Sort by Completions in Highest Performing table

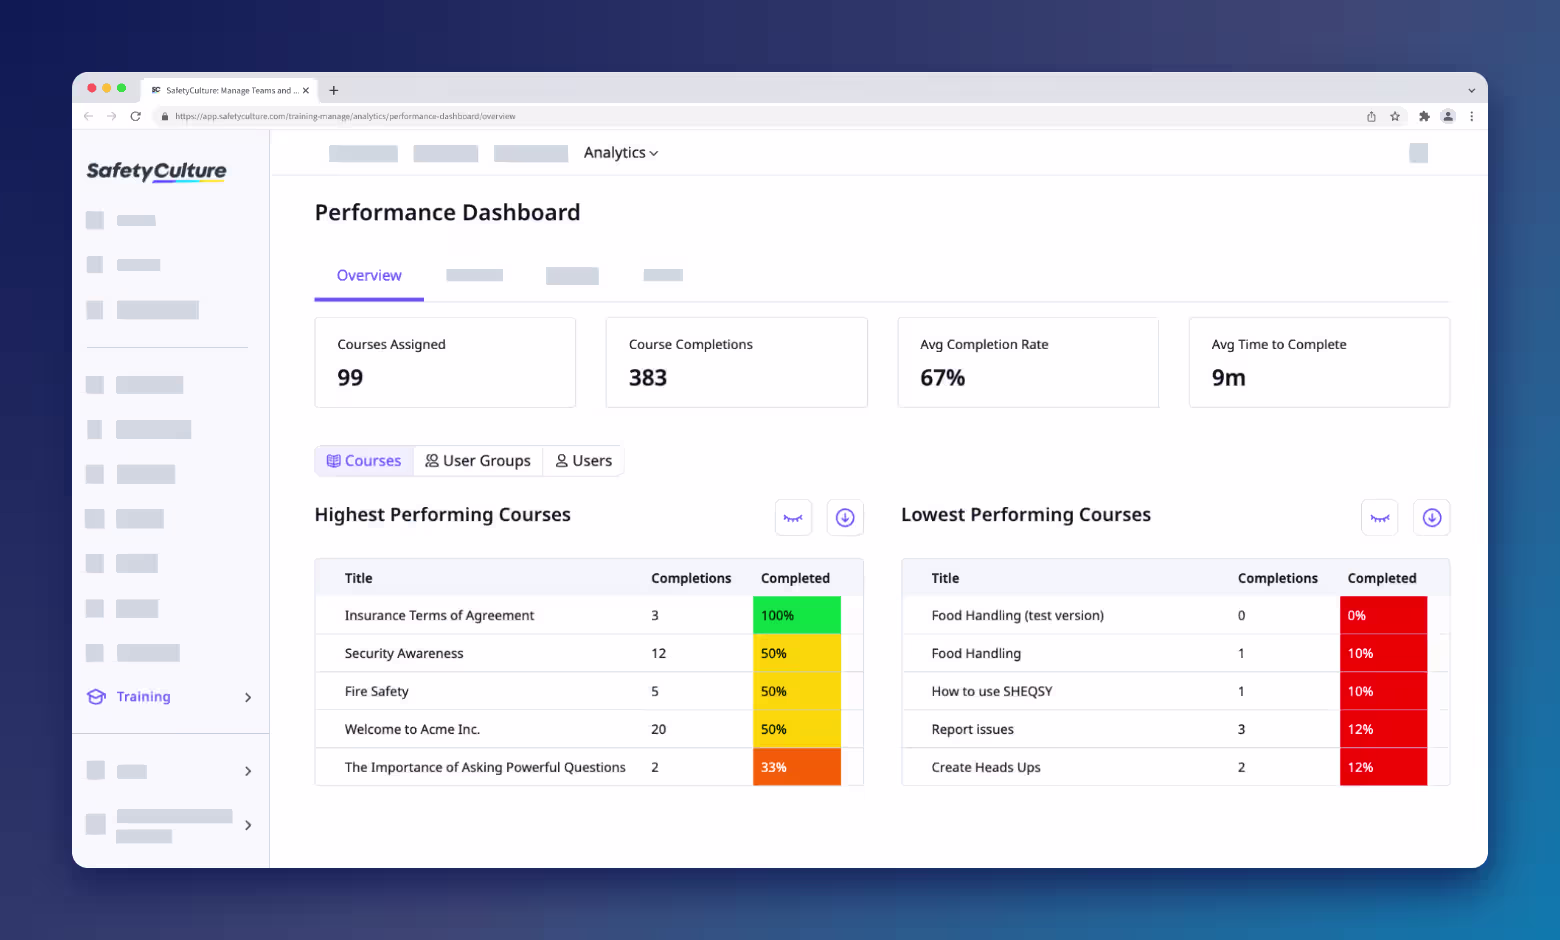pos(691,578)
